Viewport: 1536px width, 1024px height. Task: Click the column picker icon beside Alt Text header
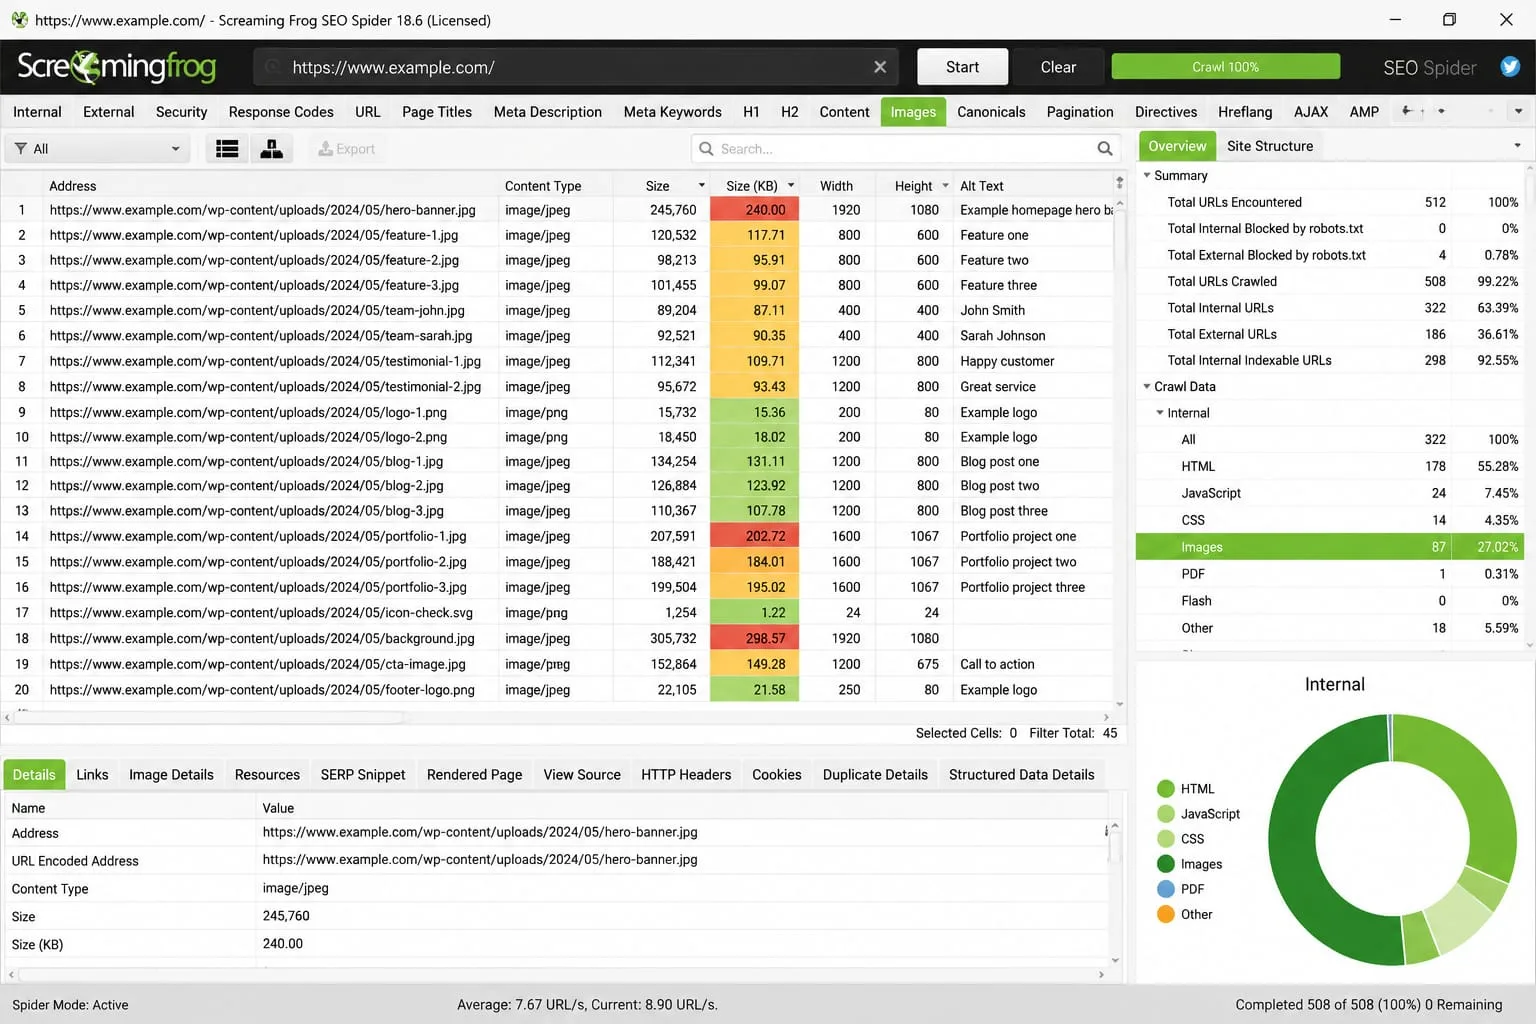point(1119,183)
